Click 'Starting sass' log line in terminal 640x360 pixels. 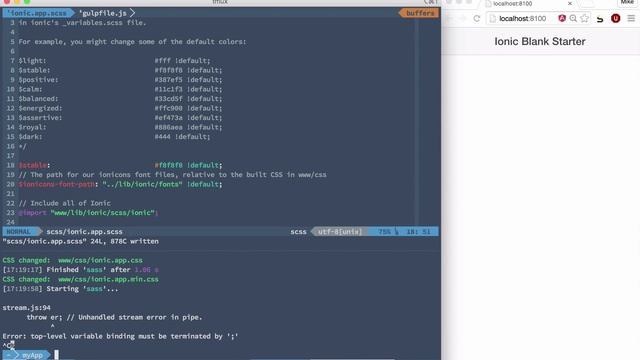pyautogui.click(x=60, y=289)
